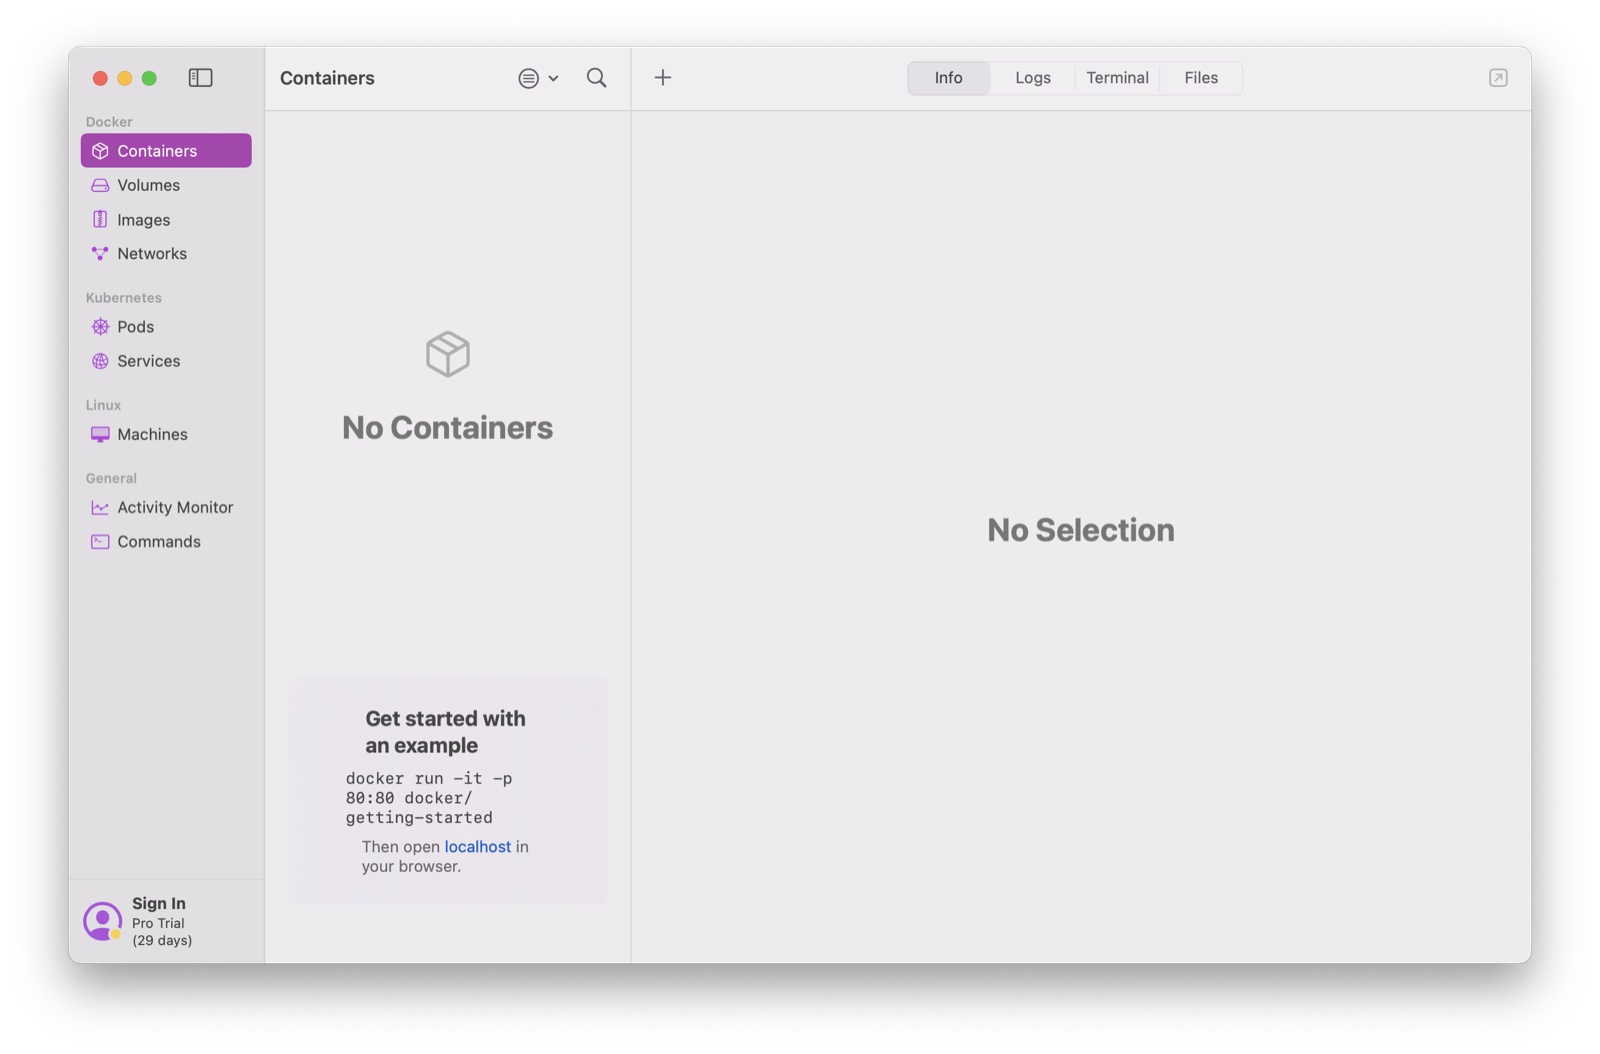Click the Activity Monitor chart icon
1600x1054 pixels.
[x=100, y=508]
